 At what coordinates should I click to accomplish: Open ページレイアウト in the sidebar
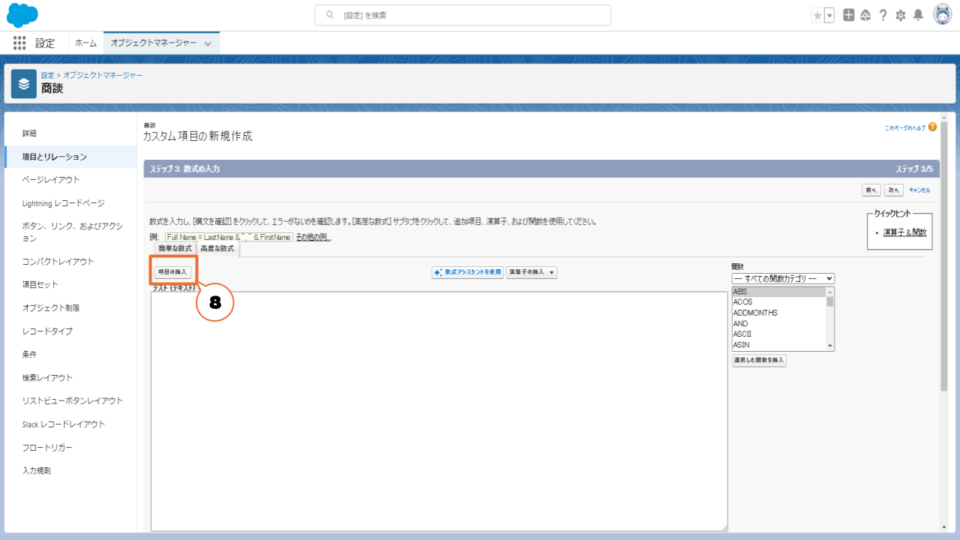51,179
